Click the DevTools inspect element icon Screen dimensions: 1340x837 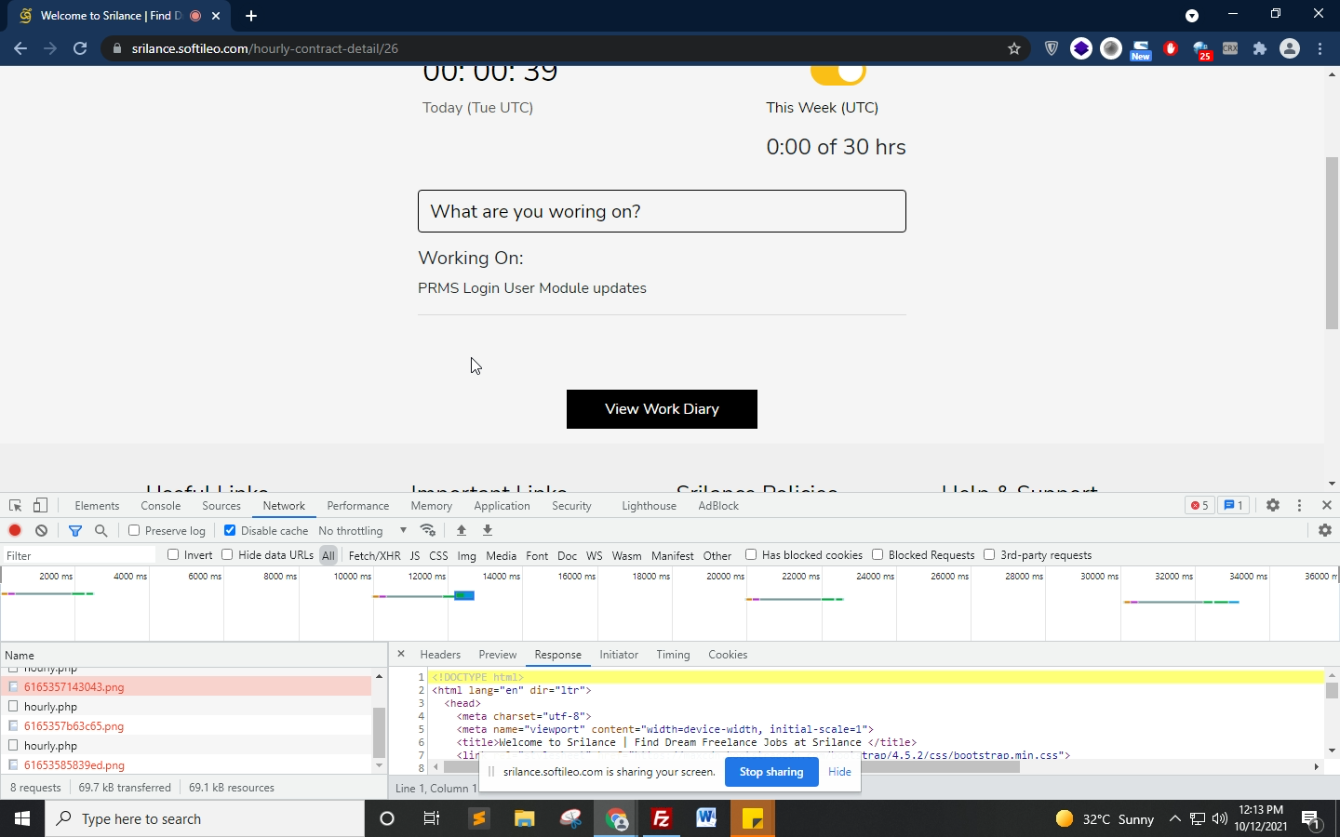(x=15, y=506)
